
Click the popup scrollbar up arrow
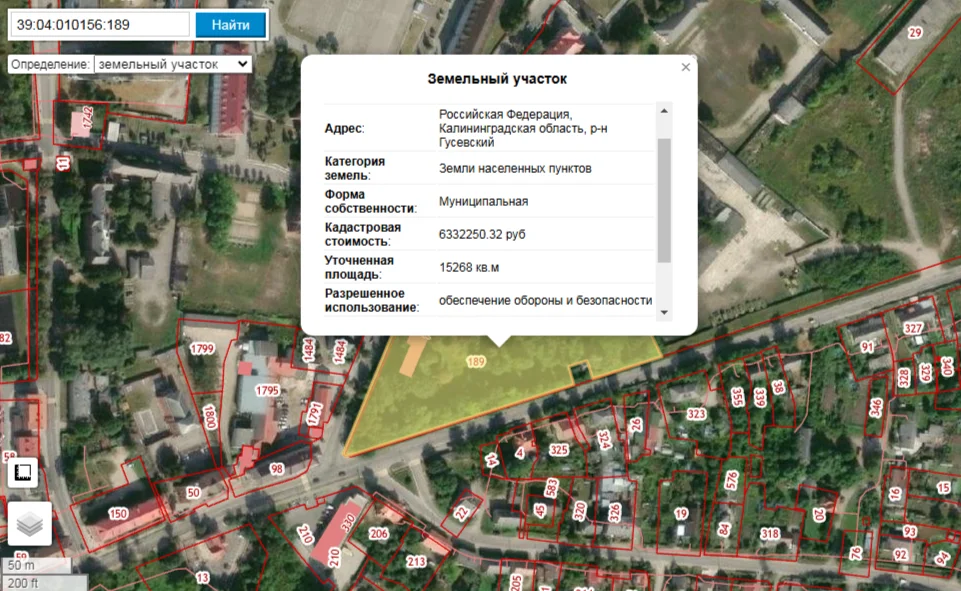click(x=664, y=111)
